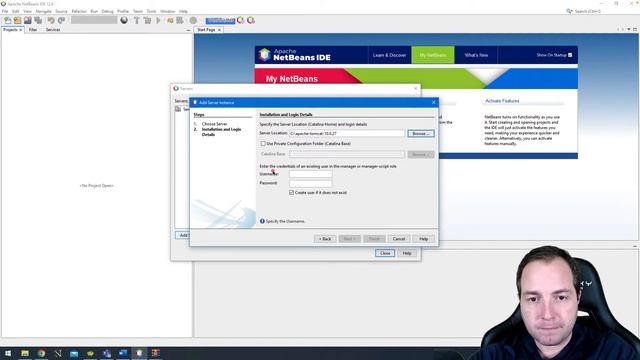Click the blue info icon beside Specify the Username
The width and height of the screenshot is (640, 360).
[262, 221]
